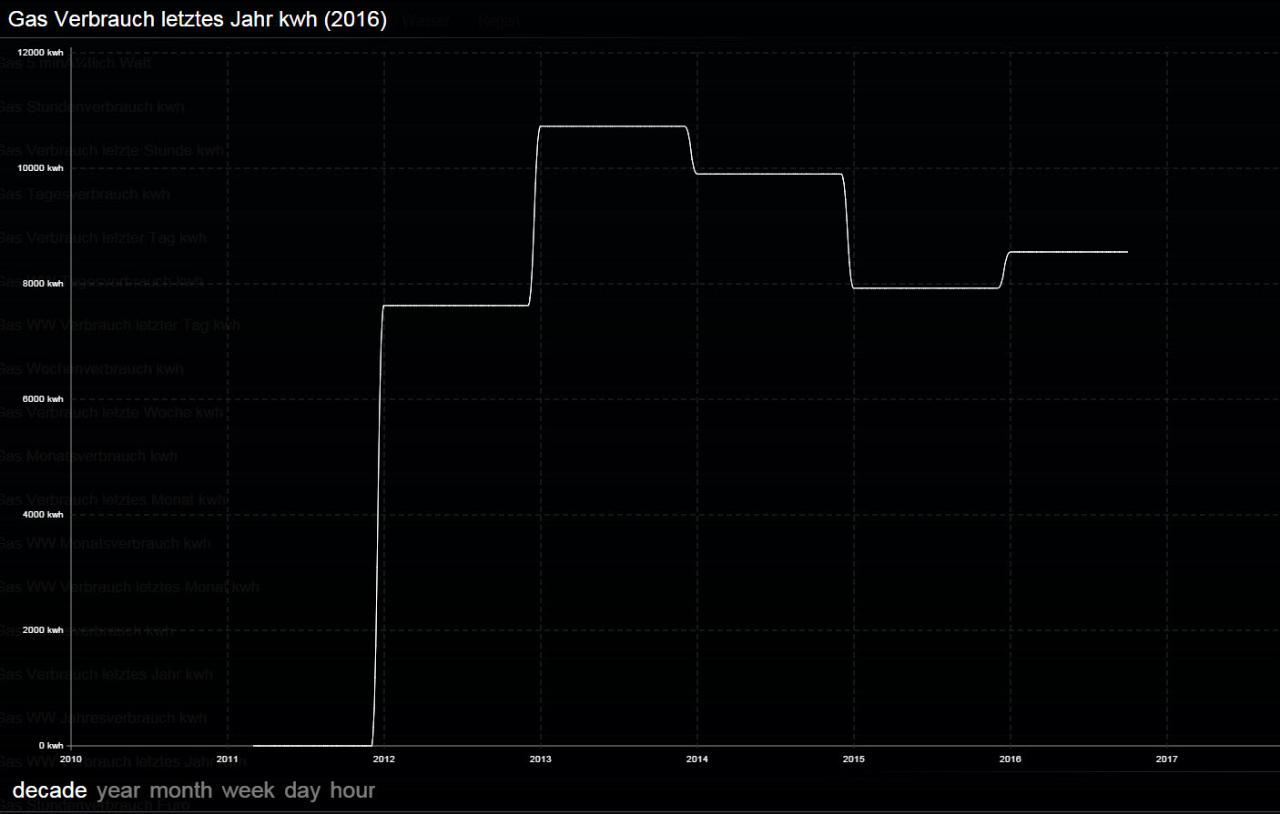Select the week time range

(x=248, y=791)
